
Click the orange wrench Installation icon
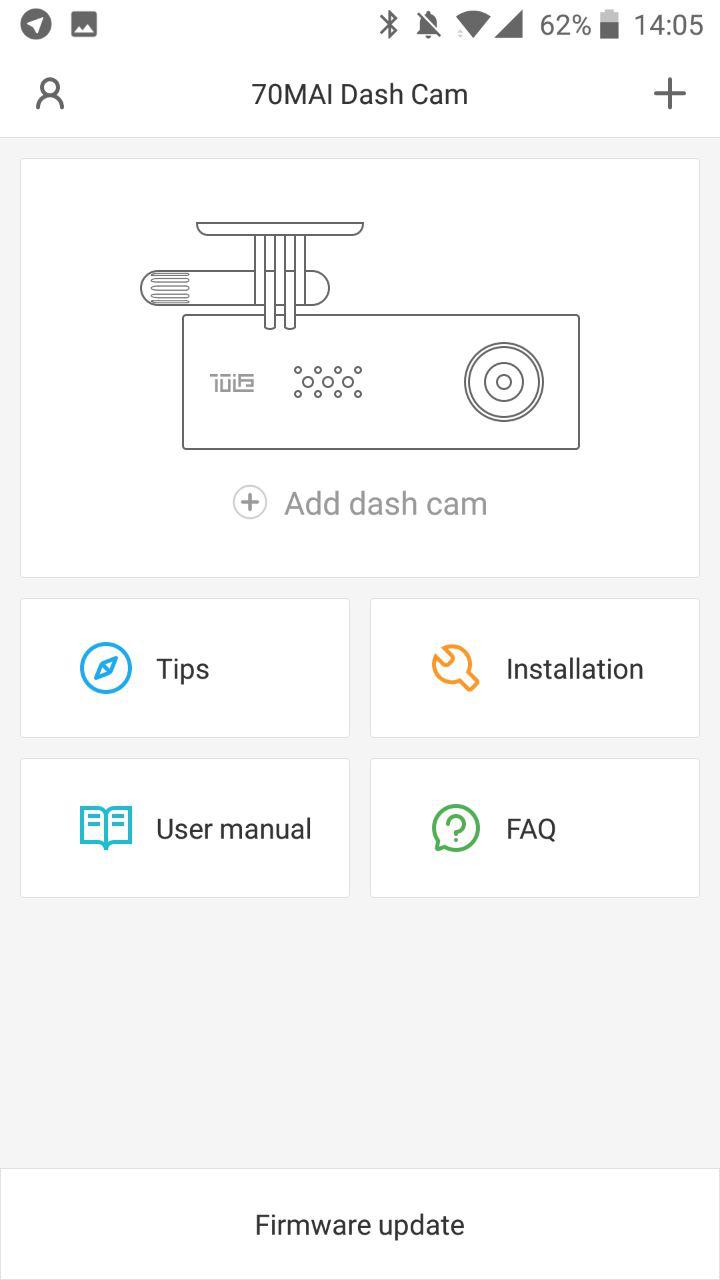pyautogui.click(x=455, y=668)
